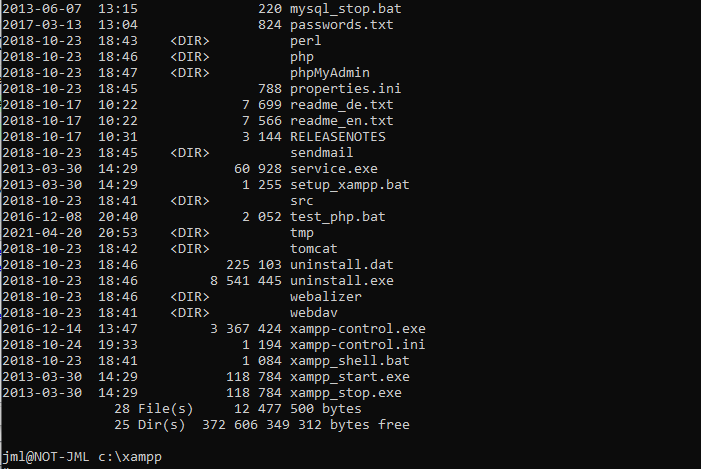Screen dimensions: 701x469
Task: Click the properties.ini filename
Action: pyautogui.click(x=346, y=89)
